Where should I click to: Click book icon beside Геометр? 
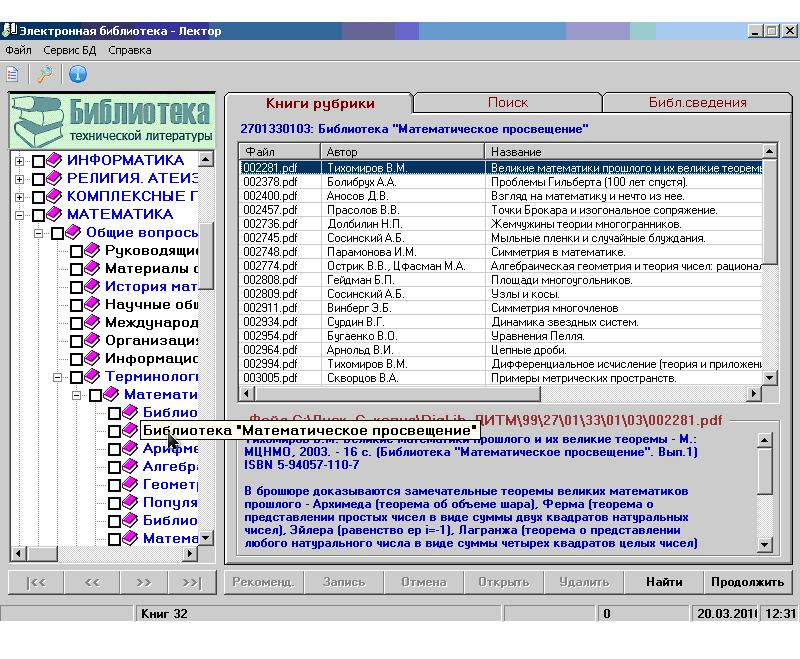click(x=130, y=484)
